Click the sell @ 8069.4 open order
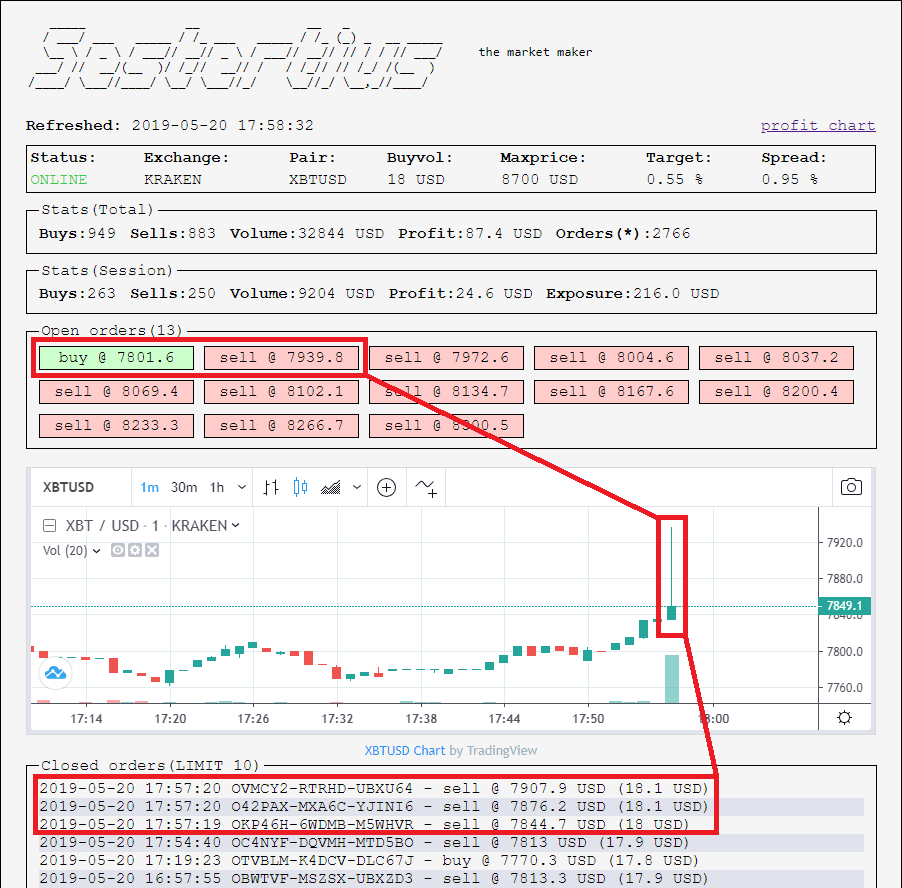 (x=116, y=392)
